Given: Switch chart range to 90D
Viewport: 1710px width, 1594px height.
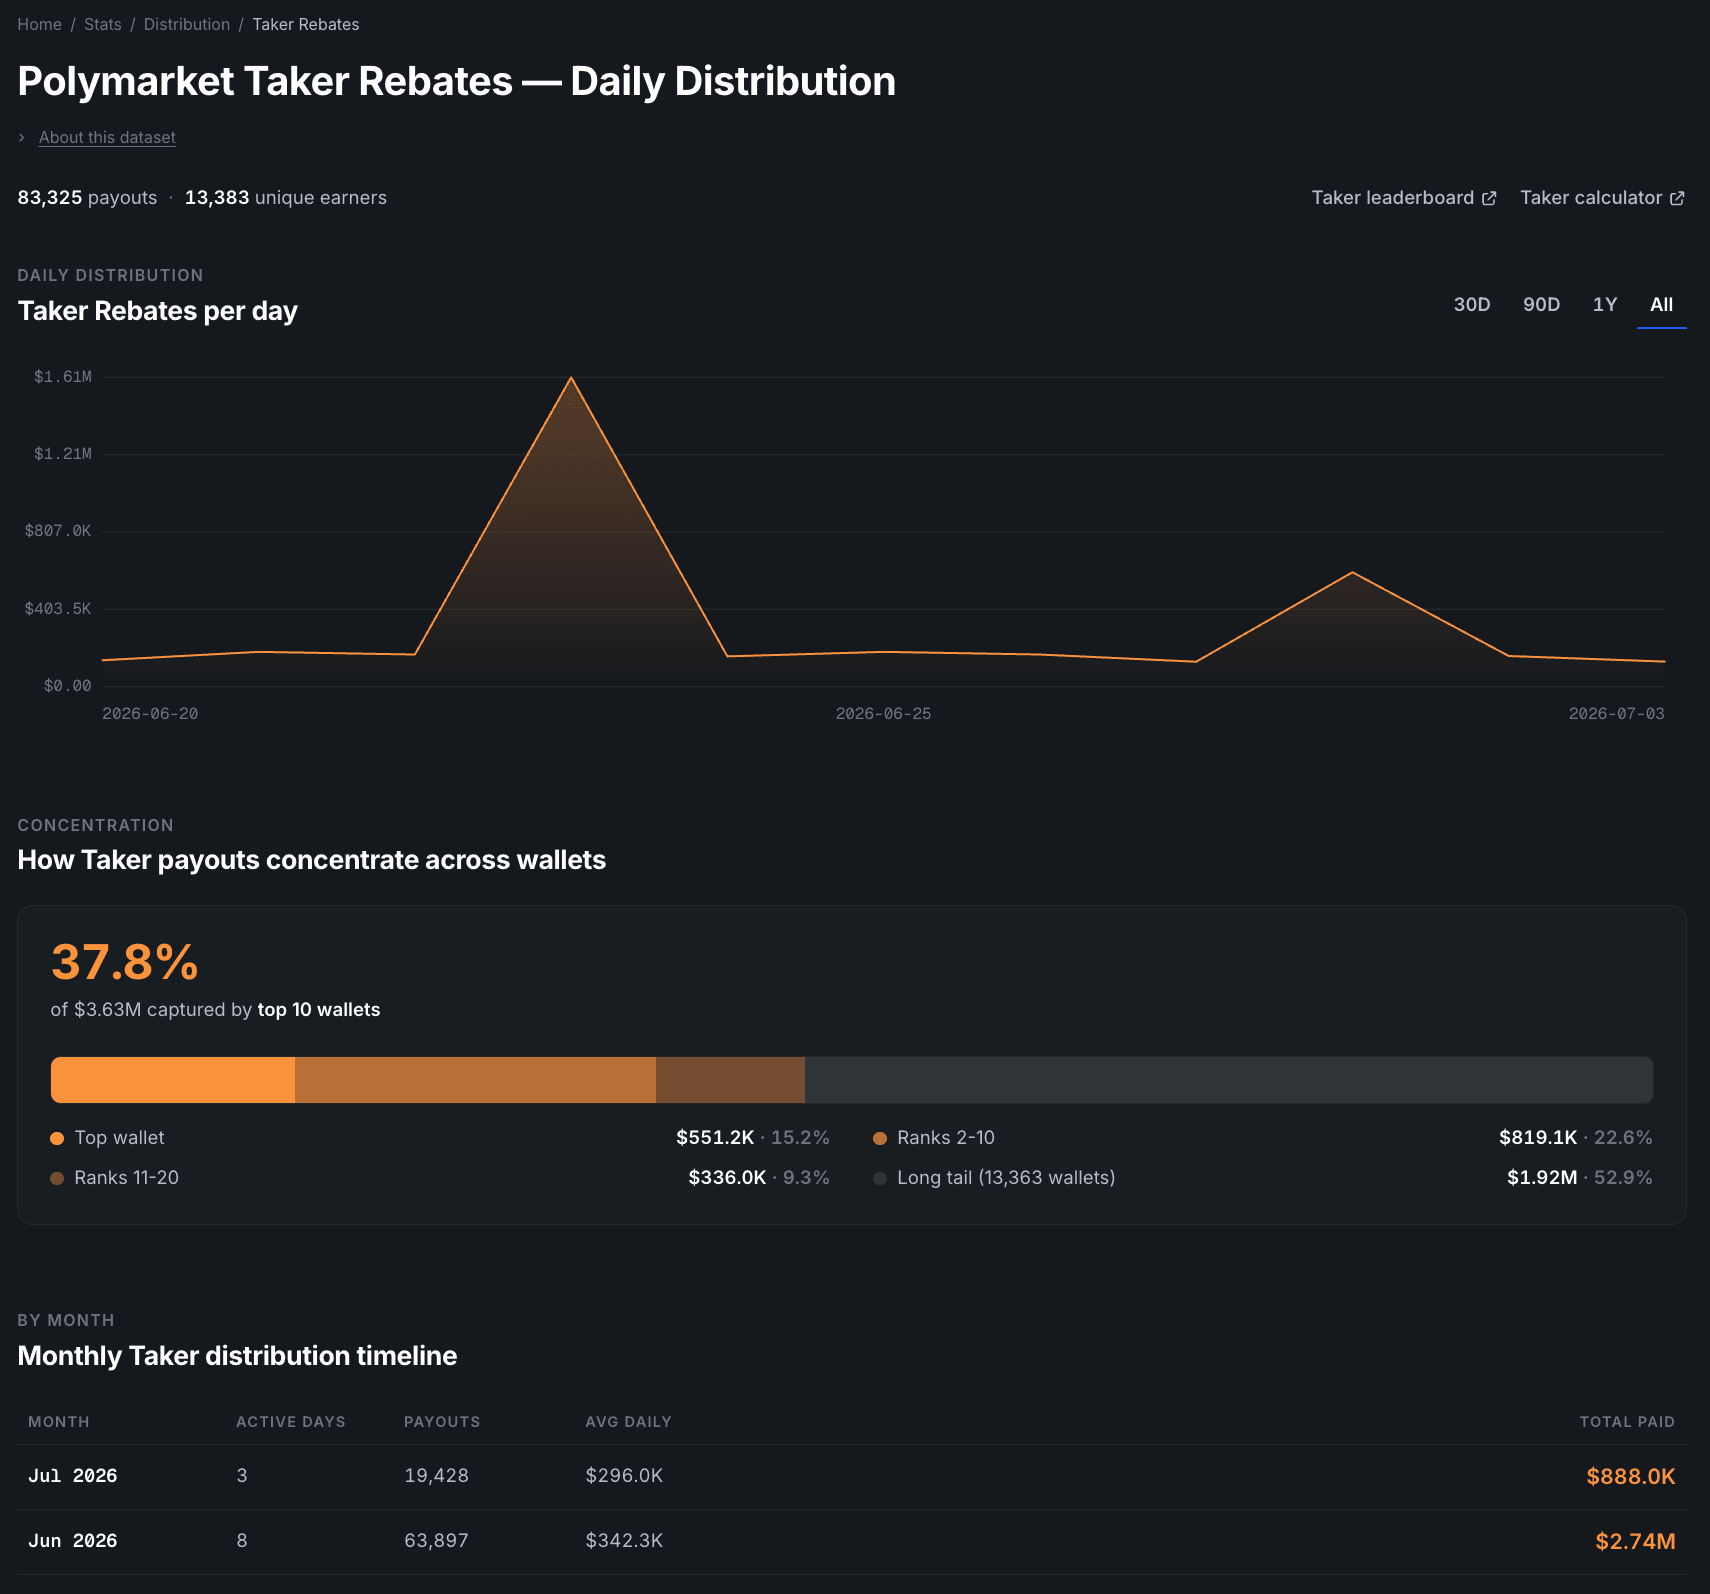Looking at the screenshot, I should click(x=1541, y=304).
